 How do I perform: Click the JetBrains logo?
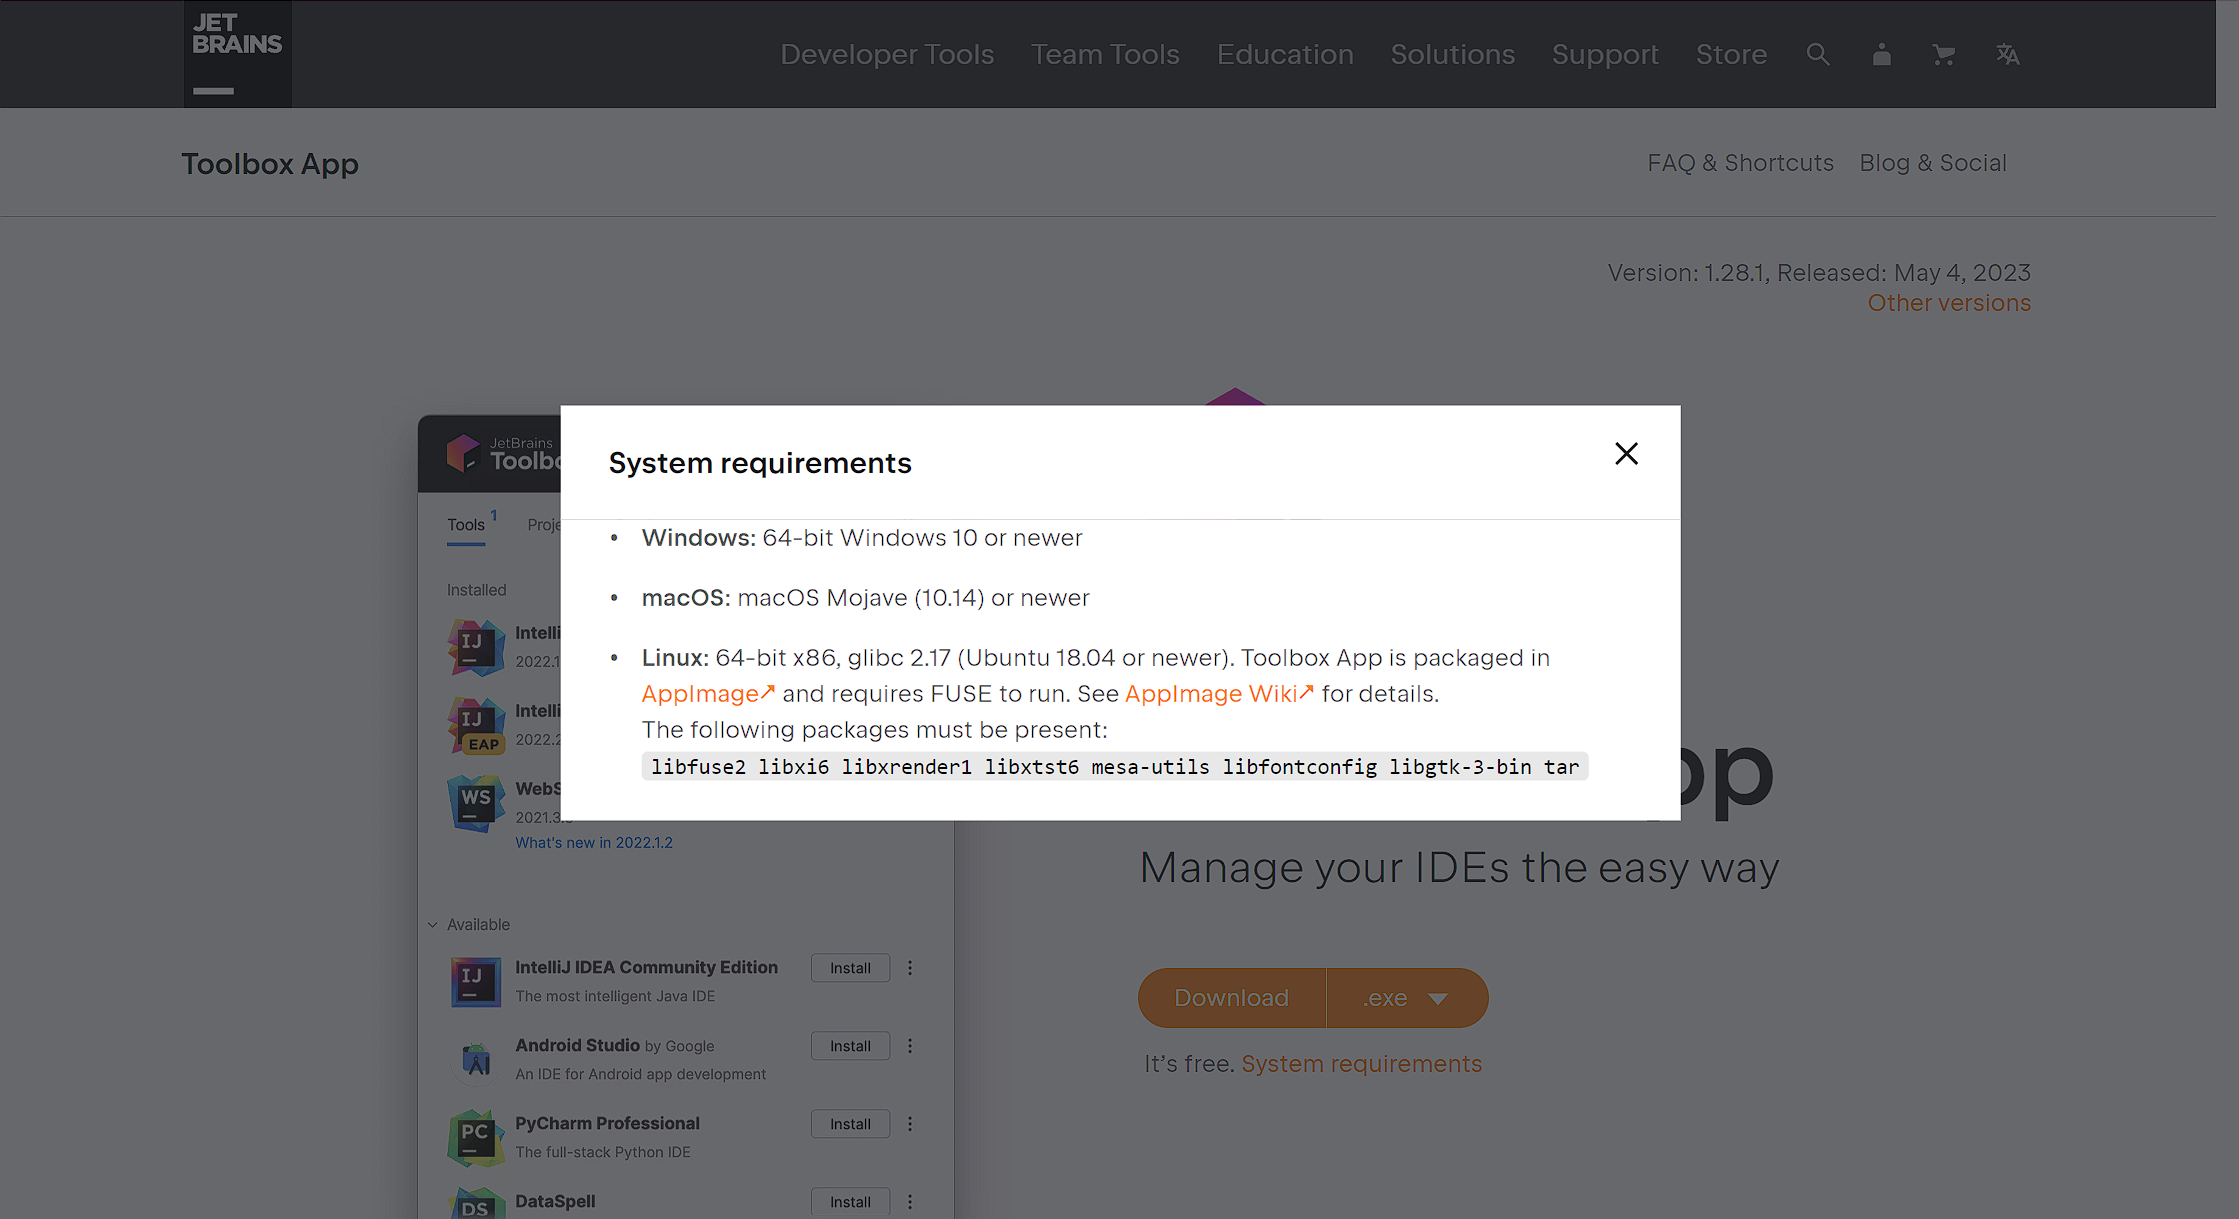[236, 42]
